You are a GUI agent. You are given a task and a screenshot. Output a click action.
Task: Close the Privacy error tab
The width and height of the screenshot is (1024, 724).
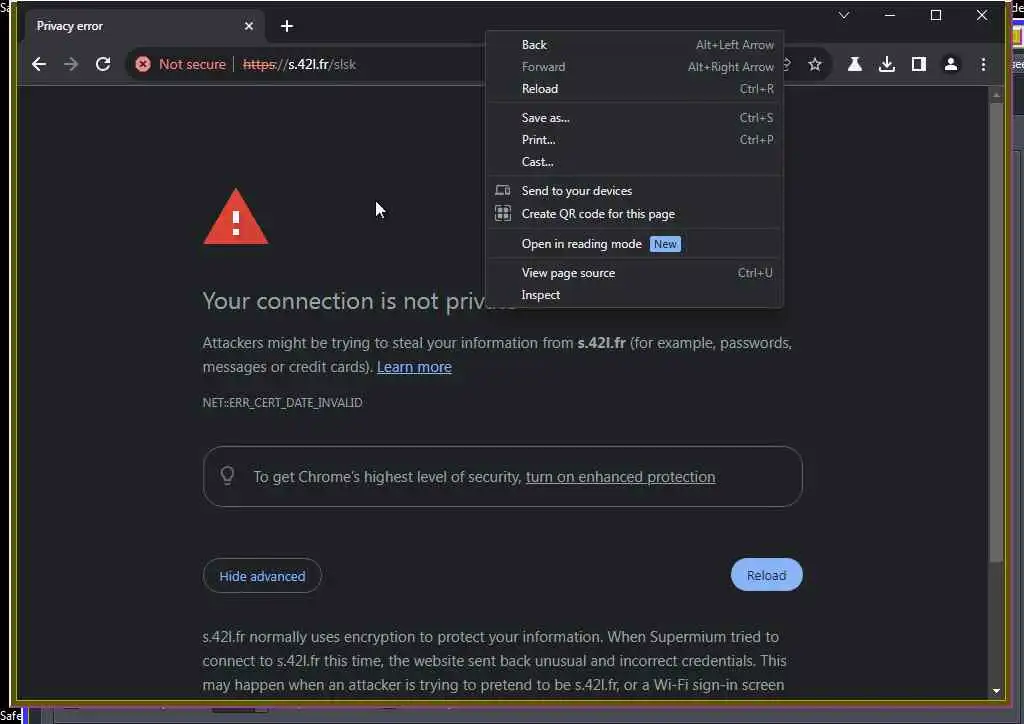tap(249, 26)
